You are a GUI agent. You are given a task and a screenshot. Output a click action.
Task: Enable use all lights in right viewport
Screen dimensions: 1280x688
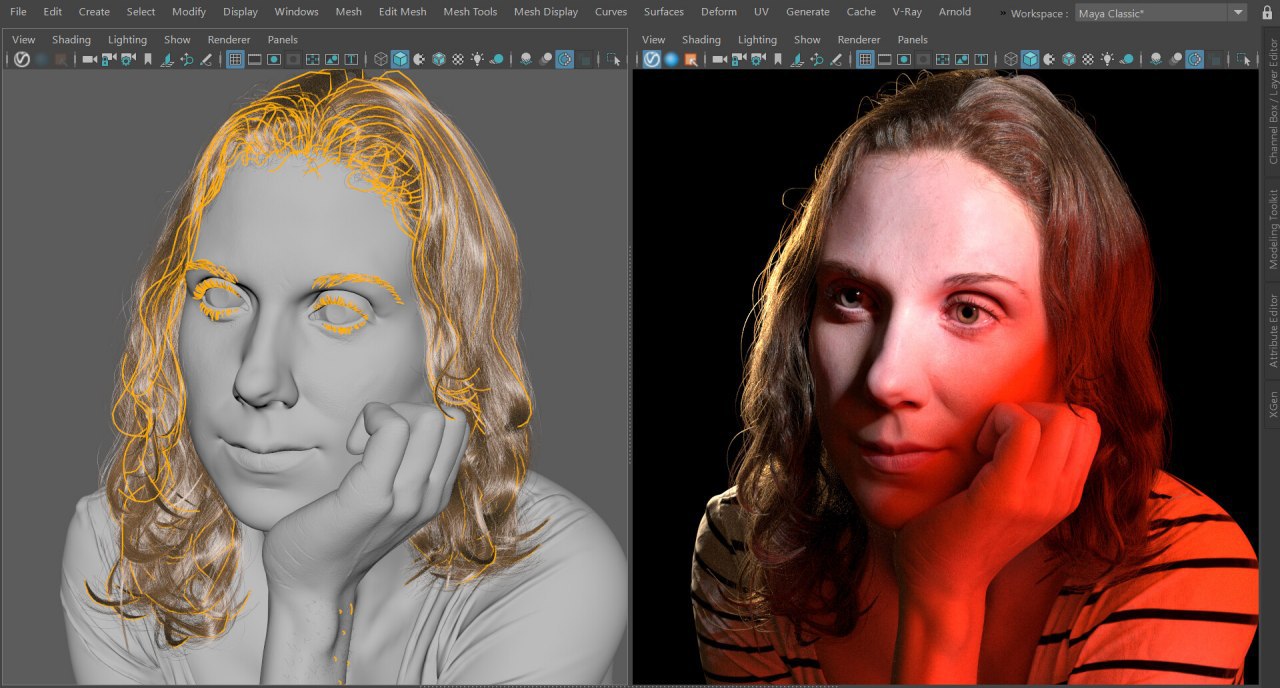click(1107, 60)
